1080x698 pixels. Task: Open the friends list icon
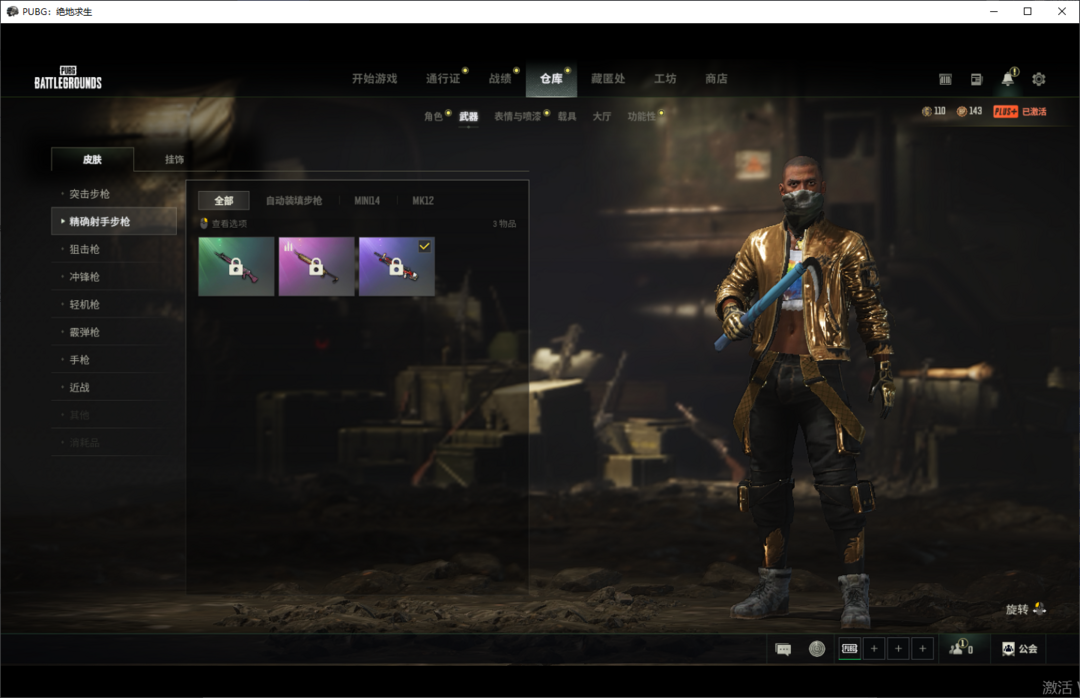[960, 648]
